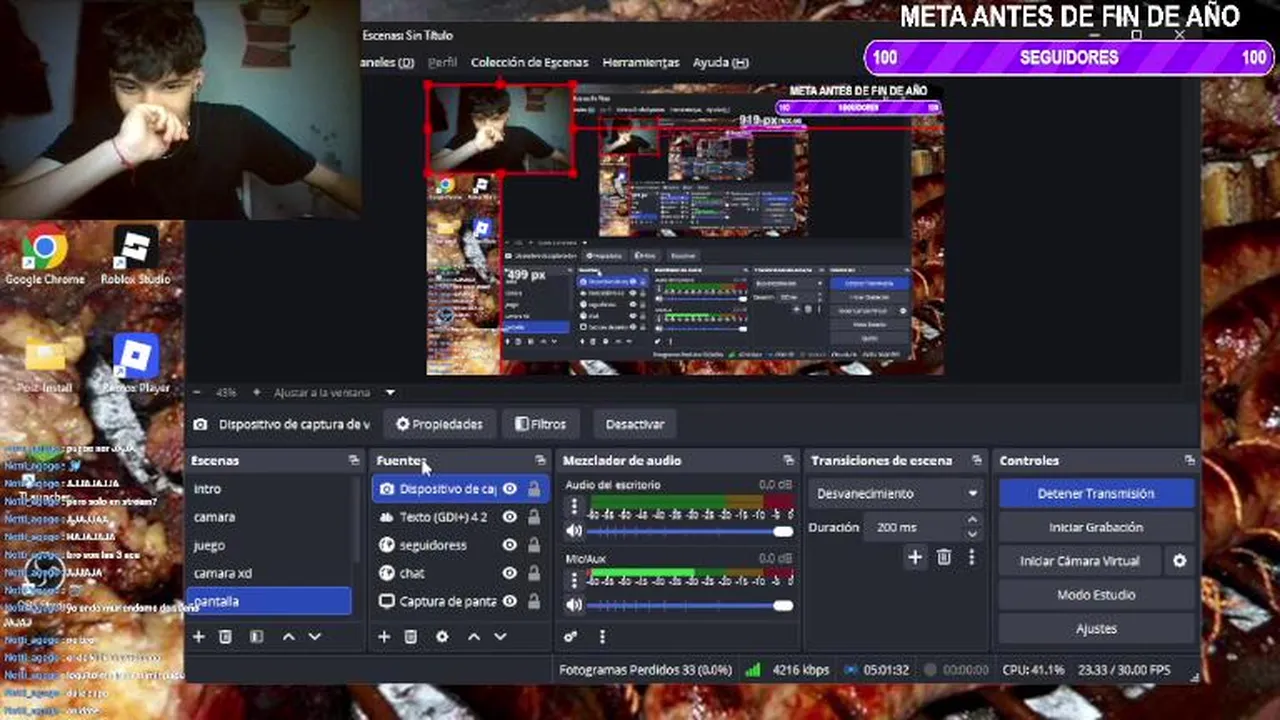Pop out the Mezclador de audio dock
The width and height of the screenshot is (1280, 720).
[789, 460]
